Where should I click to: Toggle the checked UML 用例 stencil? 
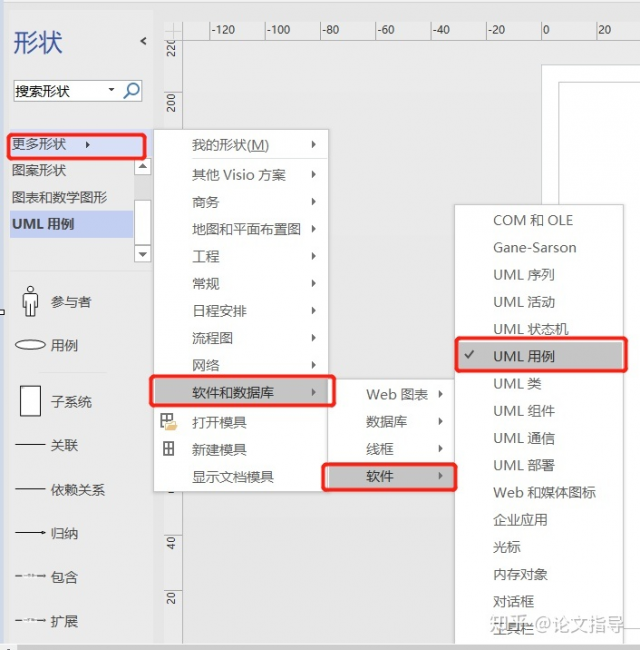point(540,356)
